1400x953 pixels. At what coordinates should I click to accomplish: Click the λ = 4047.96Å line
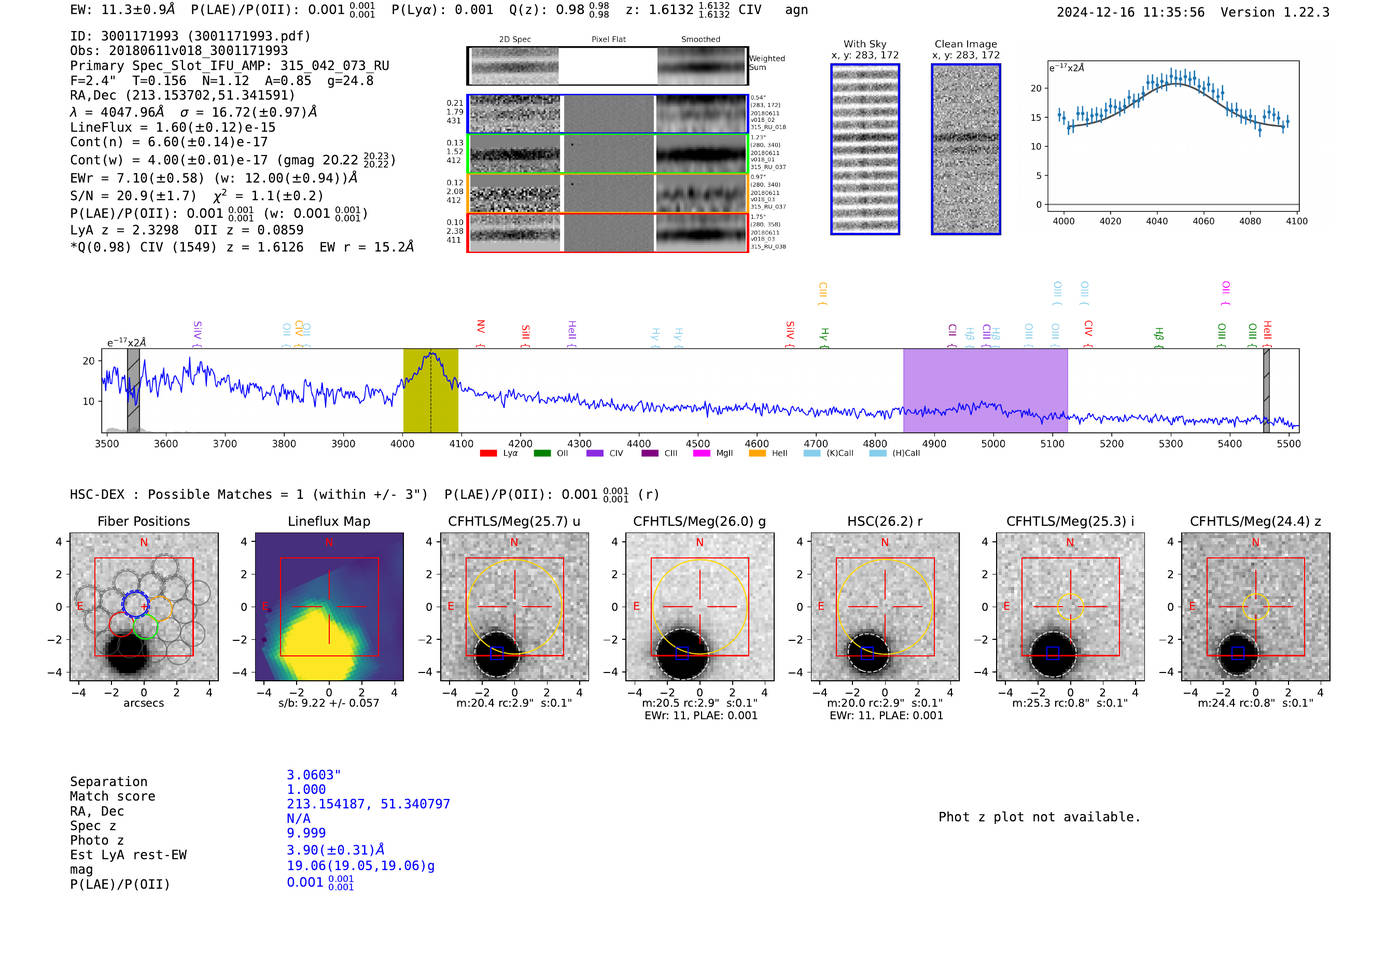coord(193,112)
